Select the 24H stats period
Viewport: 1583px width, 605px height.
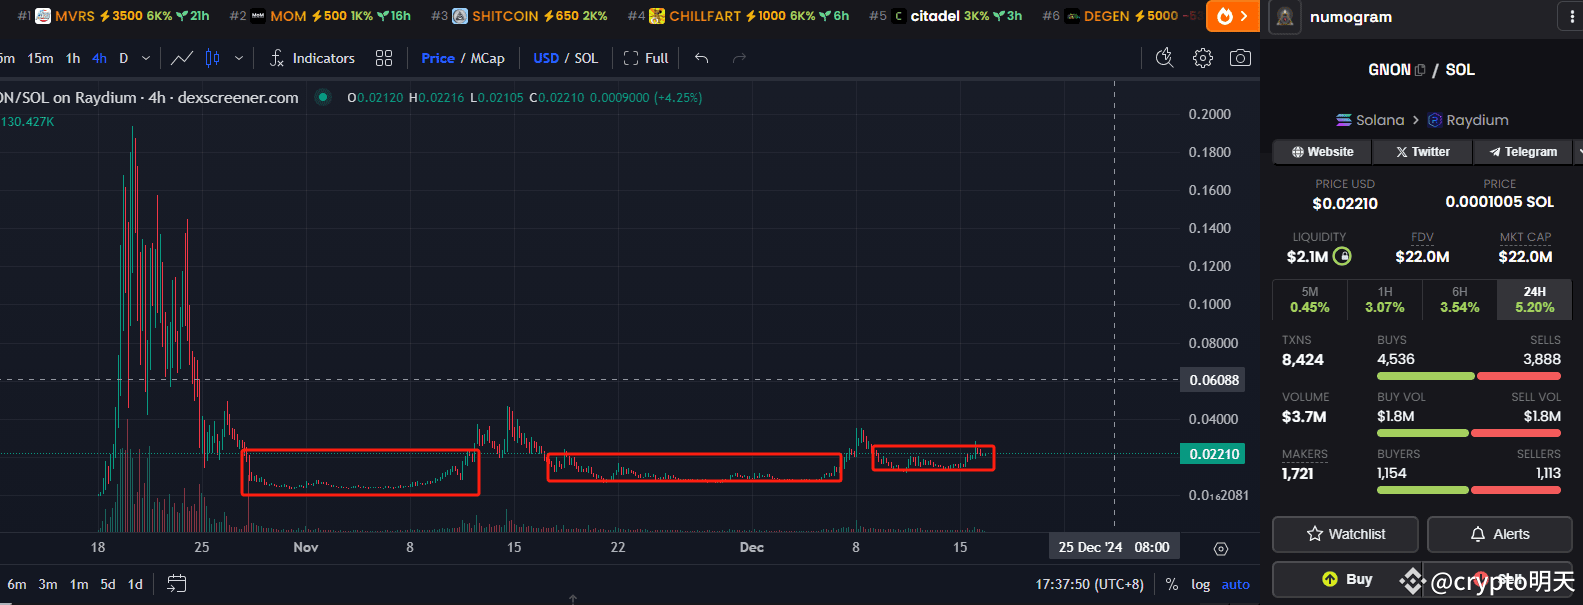(1535, 300)
